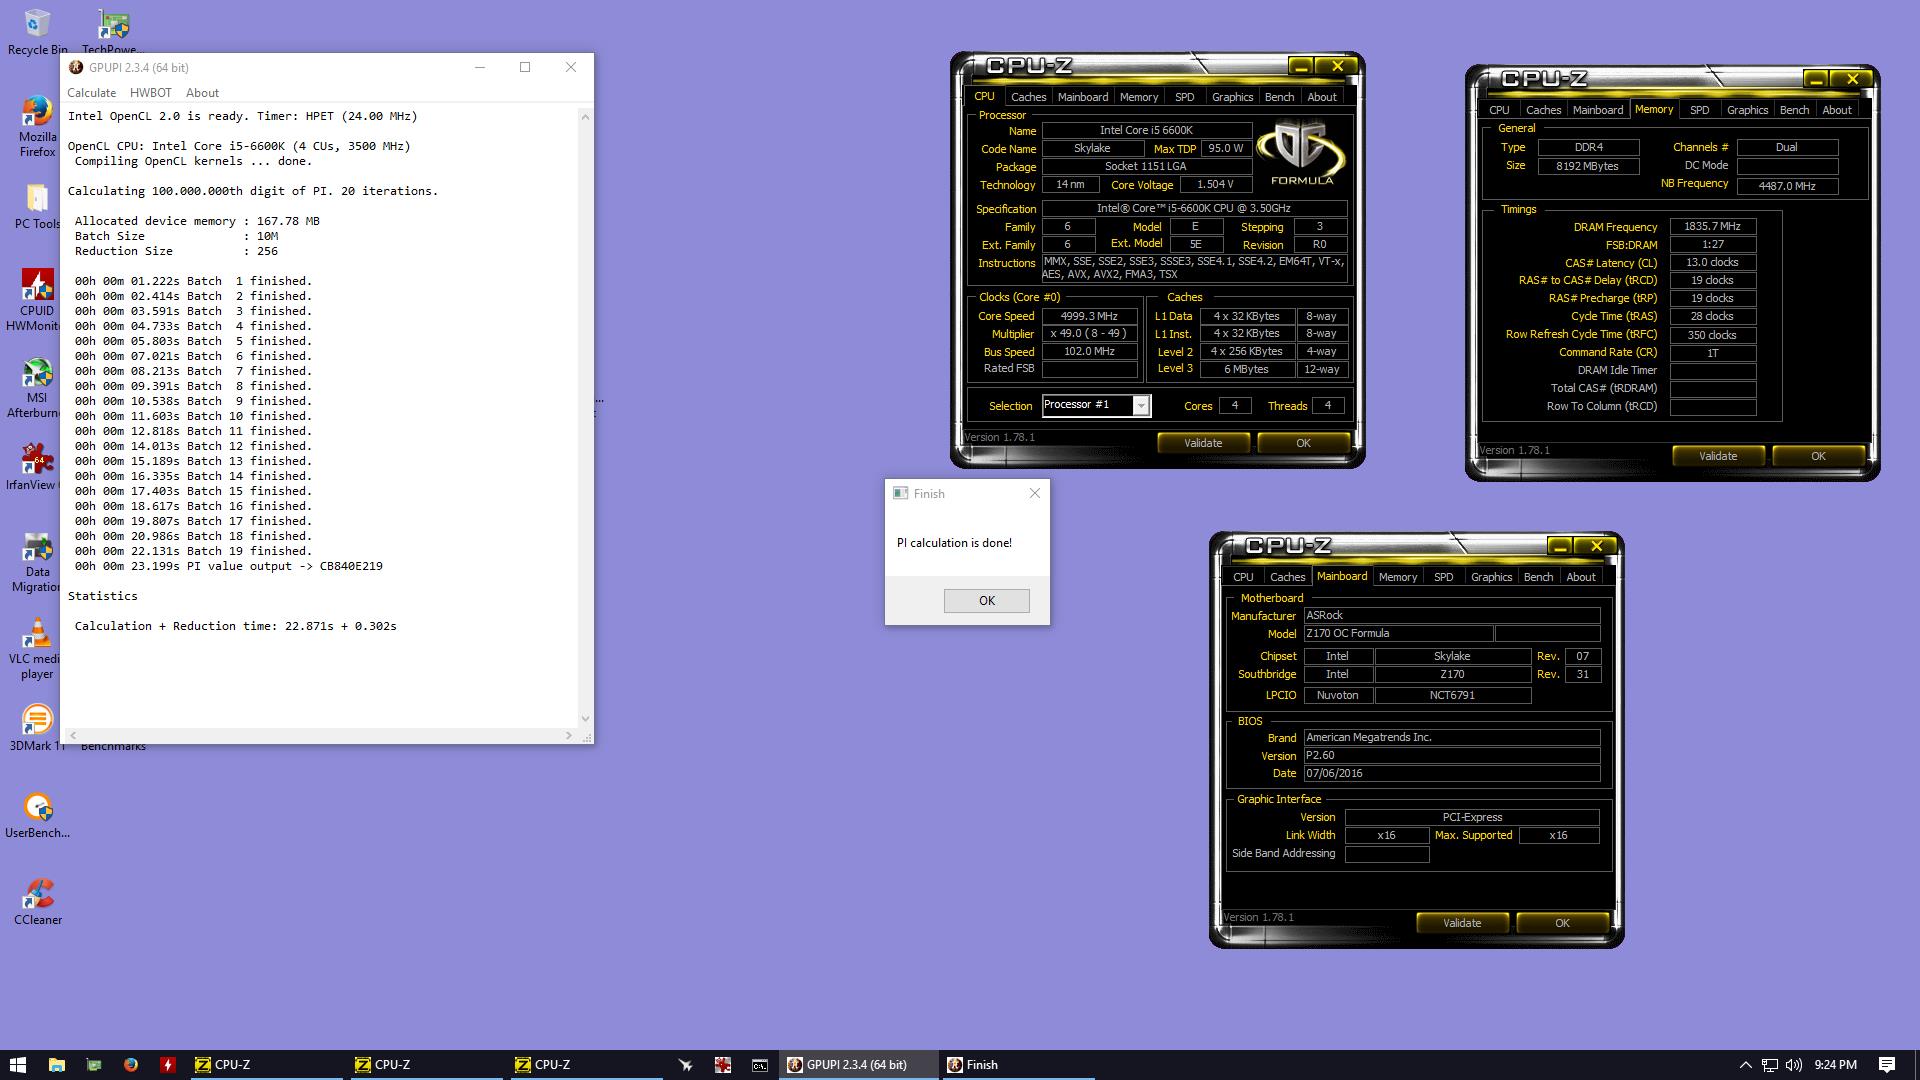Minimize the Mainboard CPU-Z window
The width and height of the screenshot is (1920, 1080).
coord(1559,546)
